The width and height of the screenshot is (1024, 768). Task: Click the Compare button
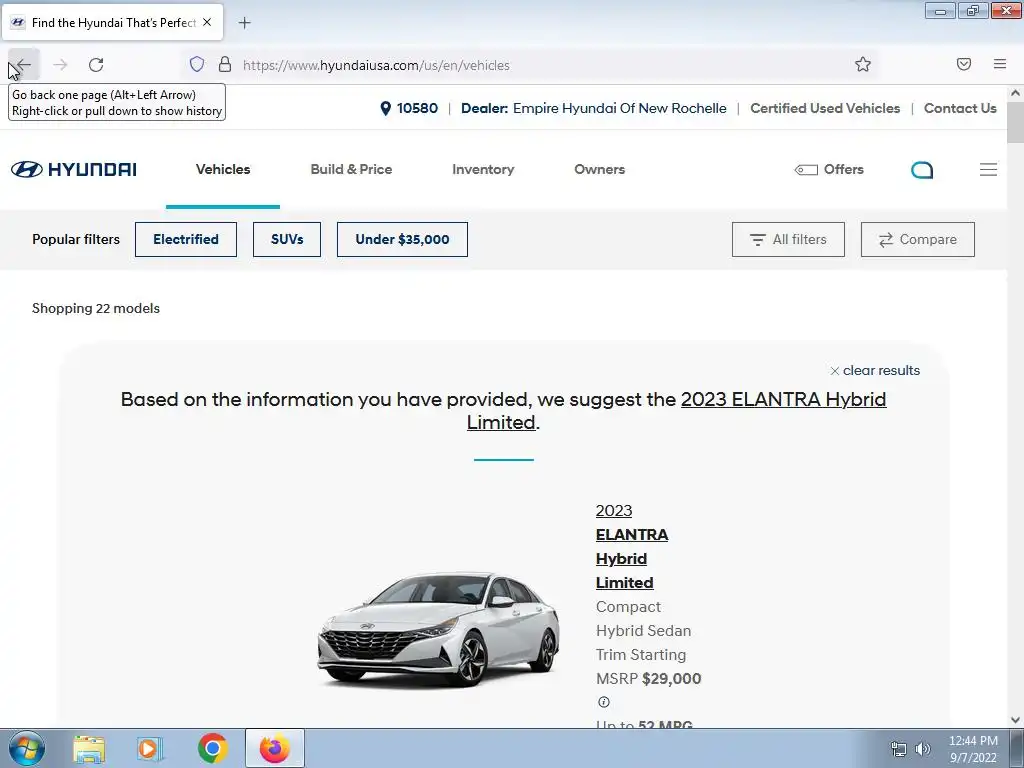[x=918, y=239]
